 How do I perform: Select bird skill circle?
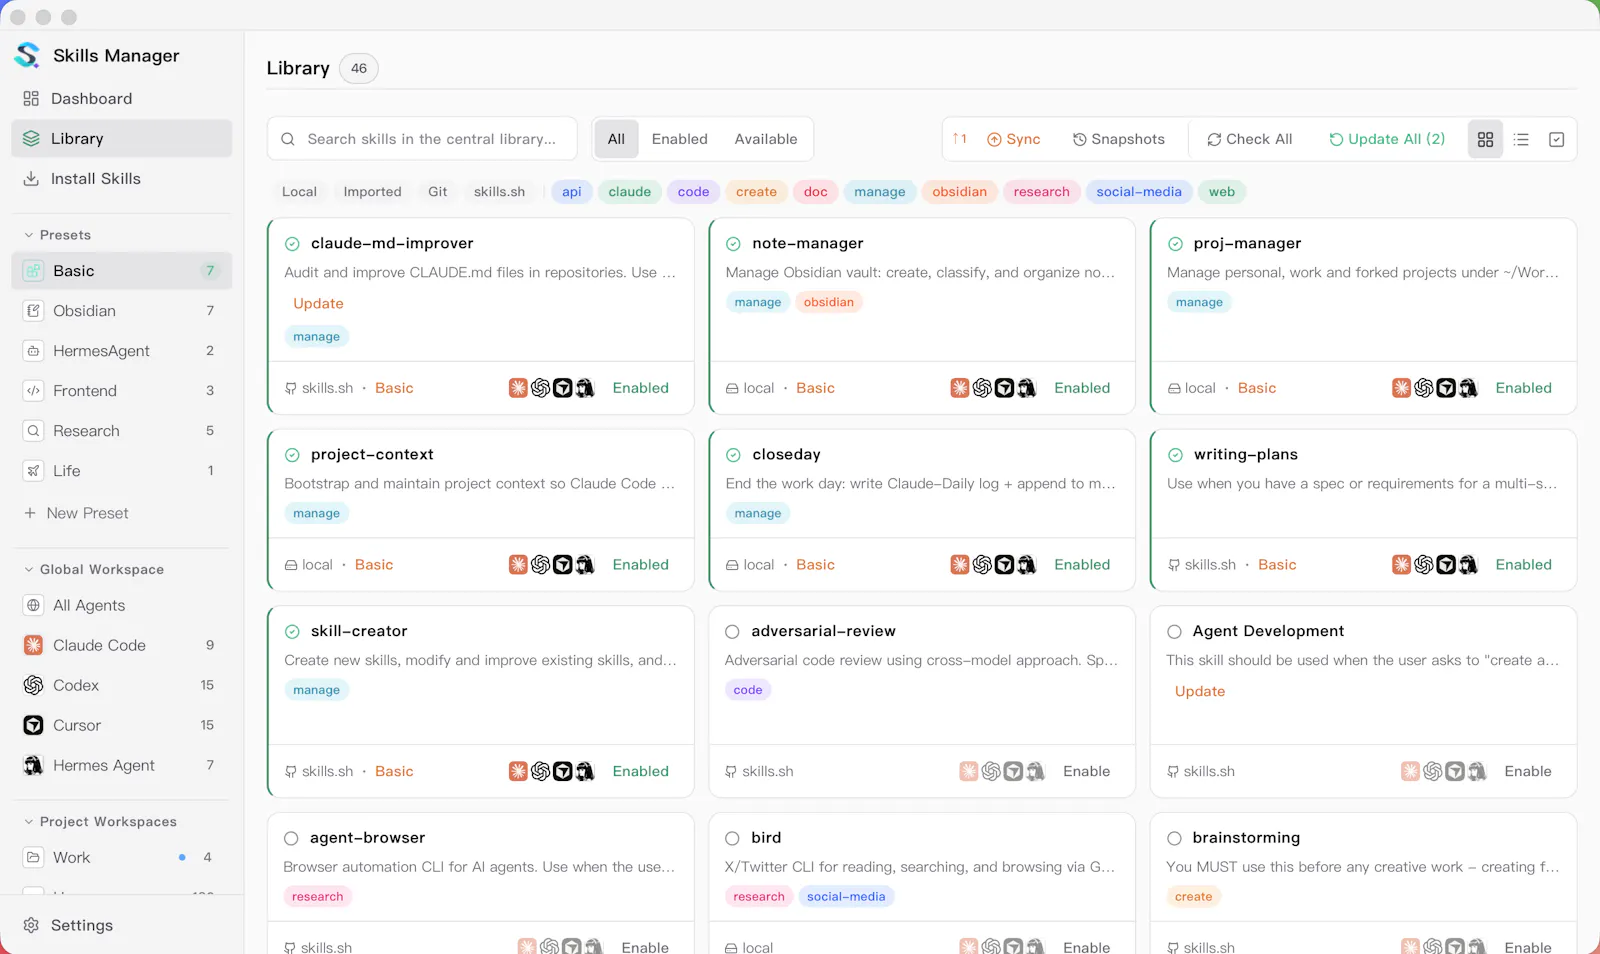[732, 838]
